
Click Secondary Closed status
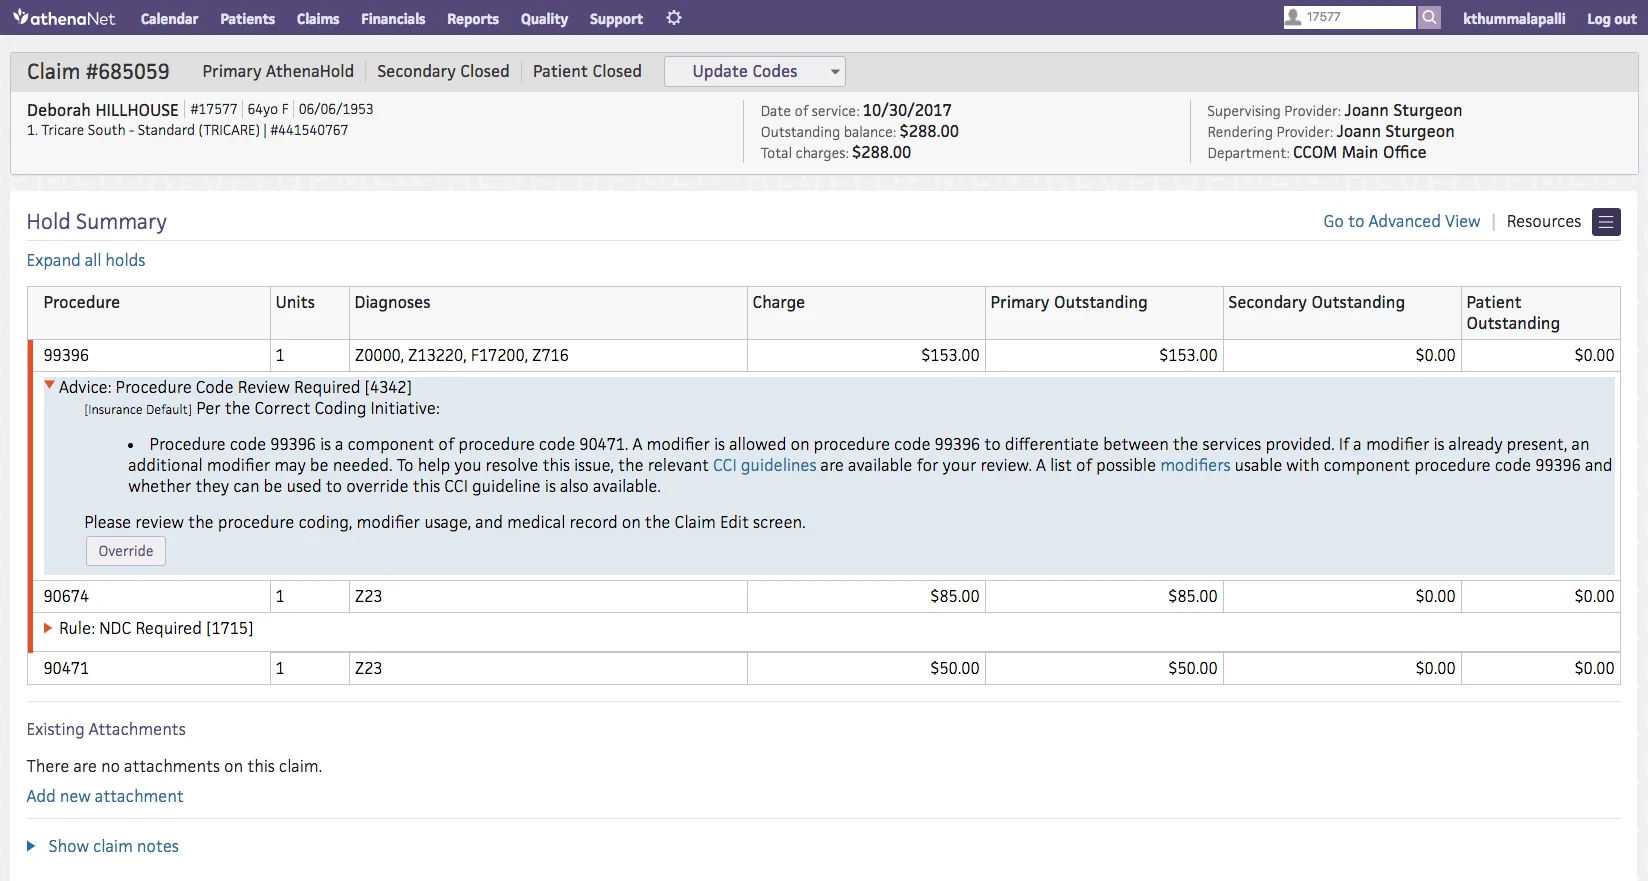[443, 71]
